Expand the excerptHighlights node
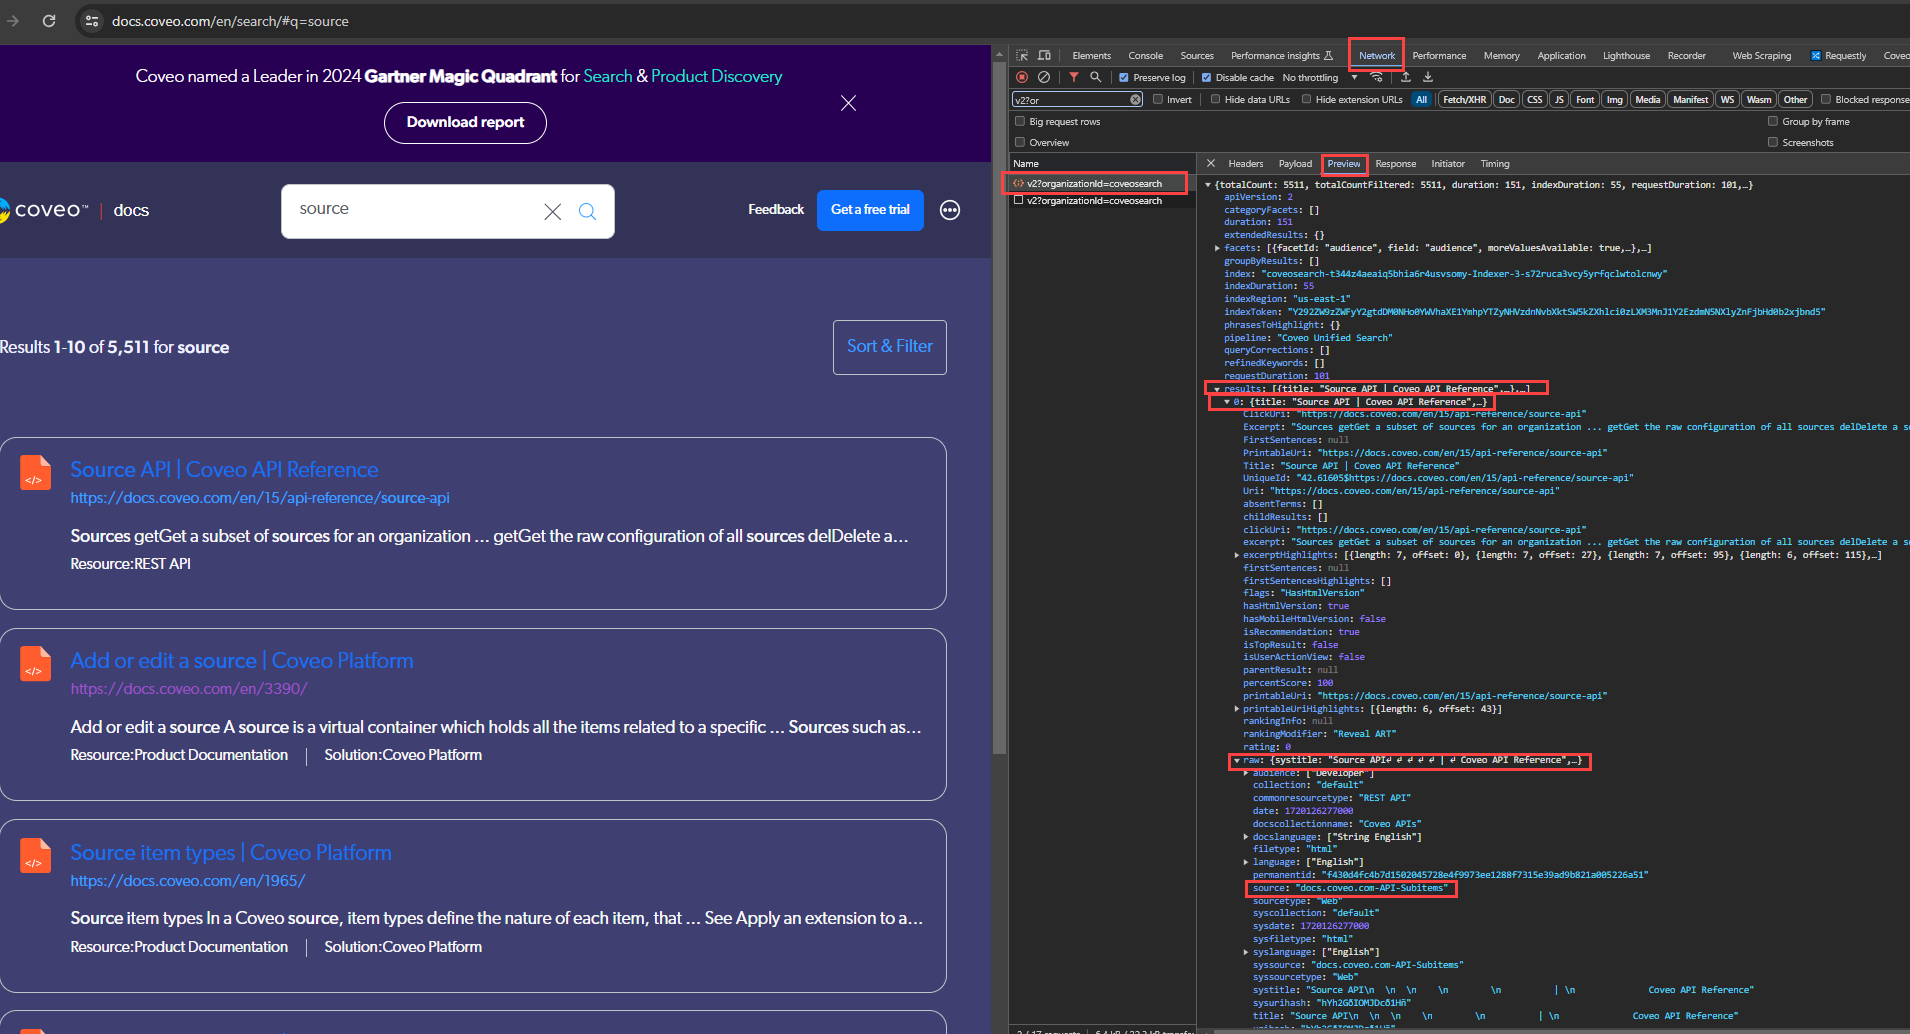Viewport: 1910px width, 1034px height. tap(1237, 555)
